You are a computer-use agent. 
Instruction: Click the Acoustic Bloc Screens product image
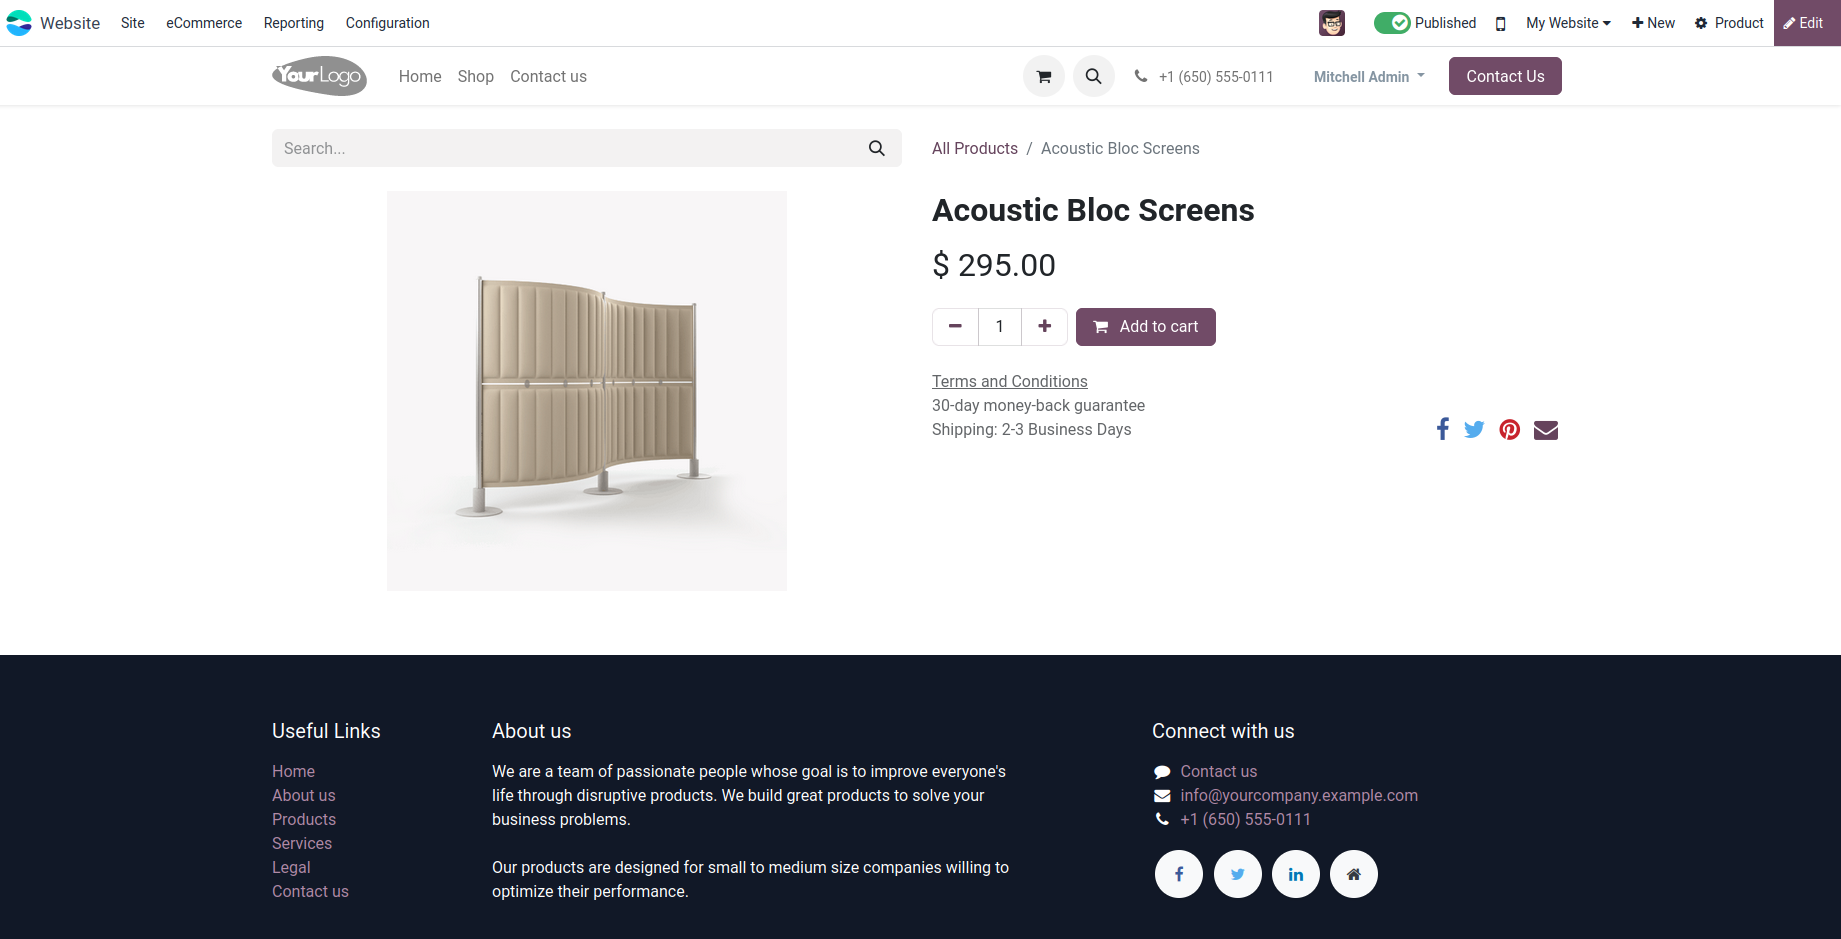[587, 390]
